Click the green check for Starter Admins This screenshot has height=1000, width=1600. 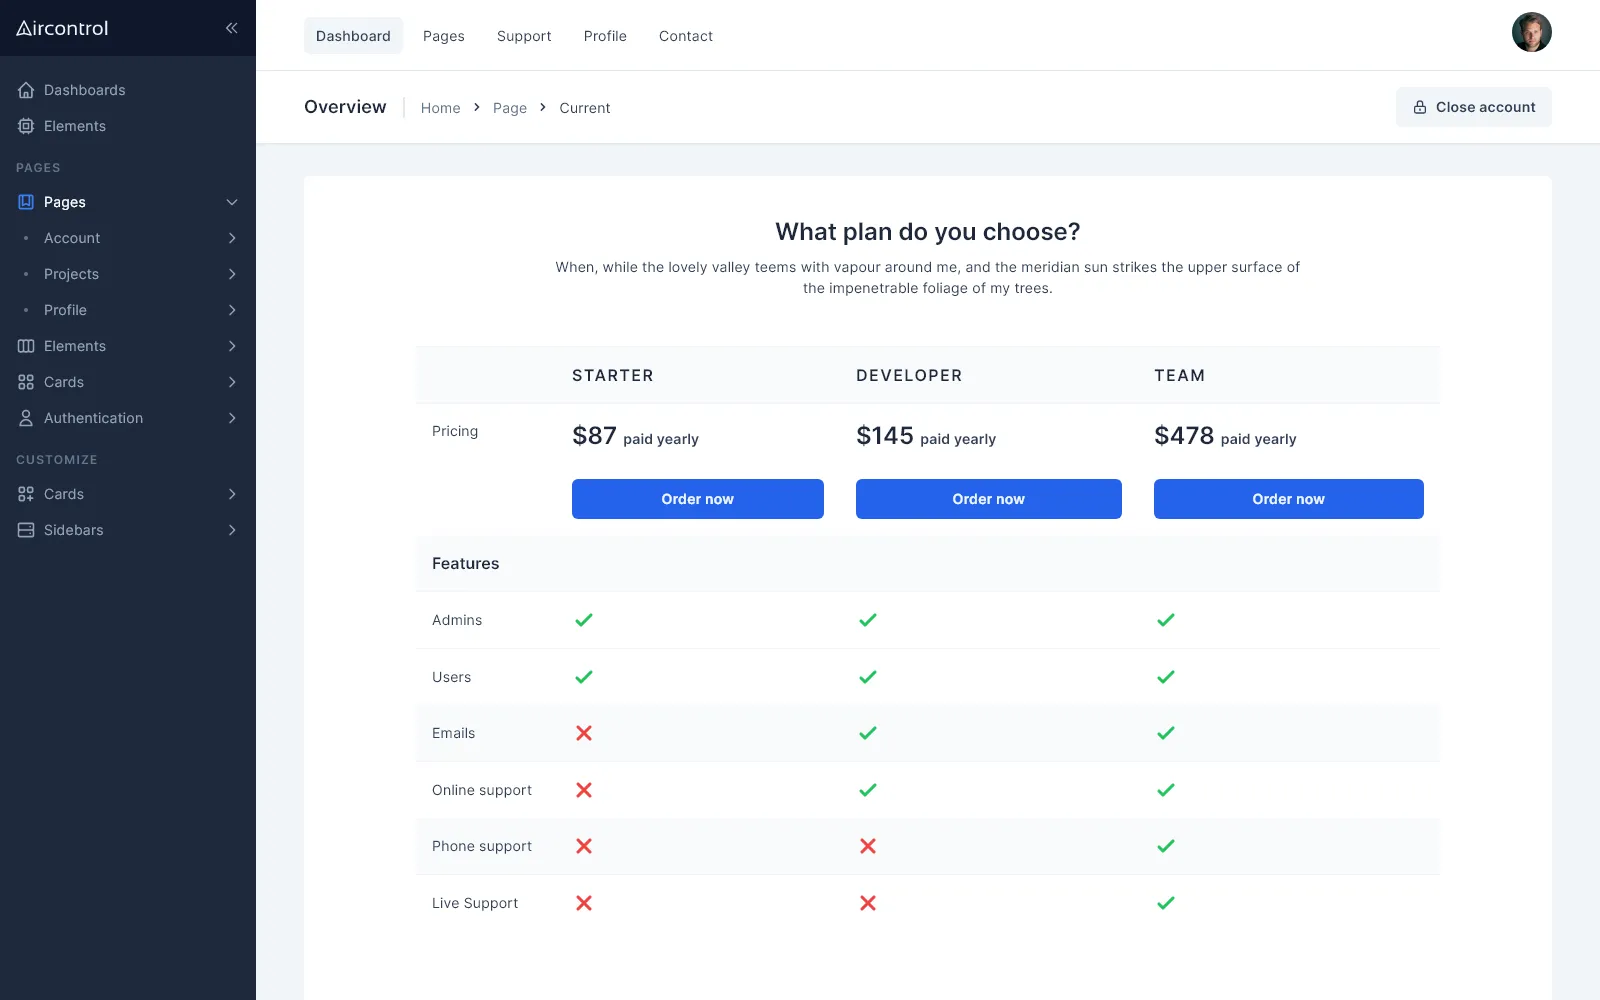click(x=584, y=620)
